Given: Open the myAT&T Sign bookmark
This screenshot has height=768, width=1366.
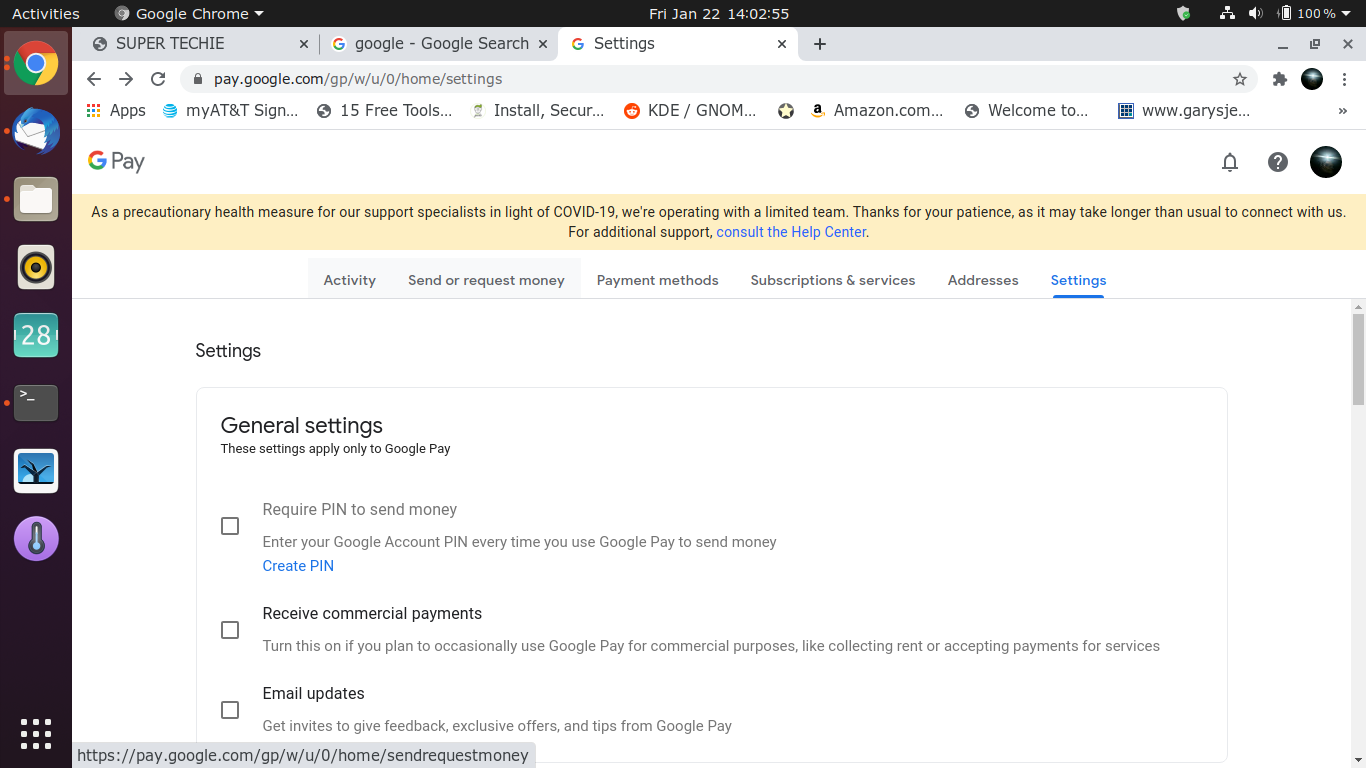Looking at the screenshot, I should (x=230, y=111).
